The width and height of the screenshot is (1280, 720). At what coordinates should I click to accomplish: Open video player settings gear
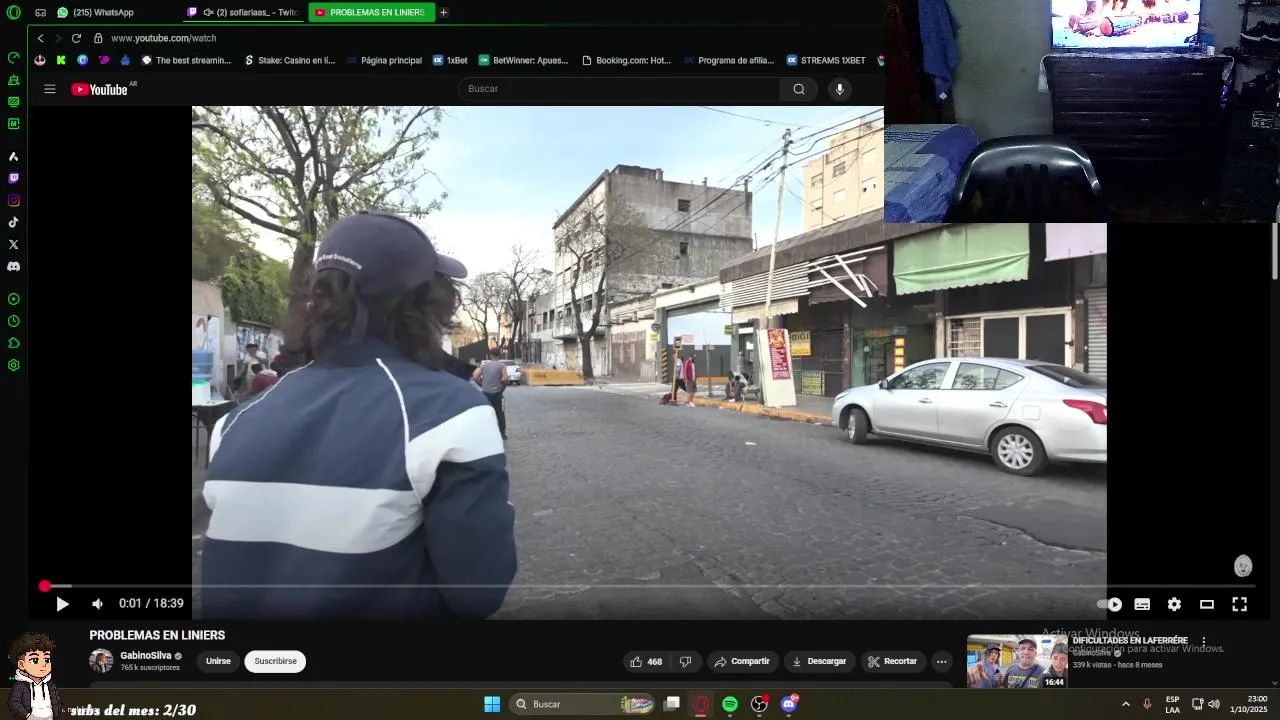click(1174, 604)
